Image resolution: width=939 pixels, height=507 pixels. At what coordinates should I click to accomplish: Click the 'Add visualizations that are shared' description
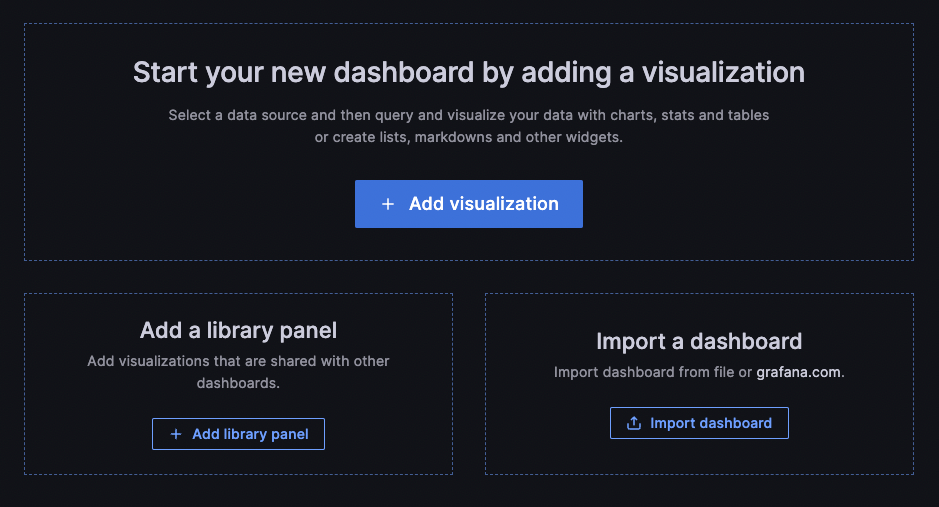click(238, 361)
